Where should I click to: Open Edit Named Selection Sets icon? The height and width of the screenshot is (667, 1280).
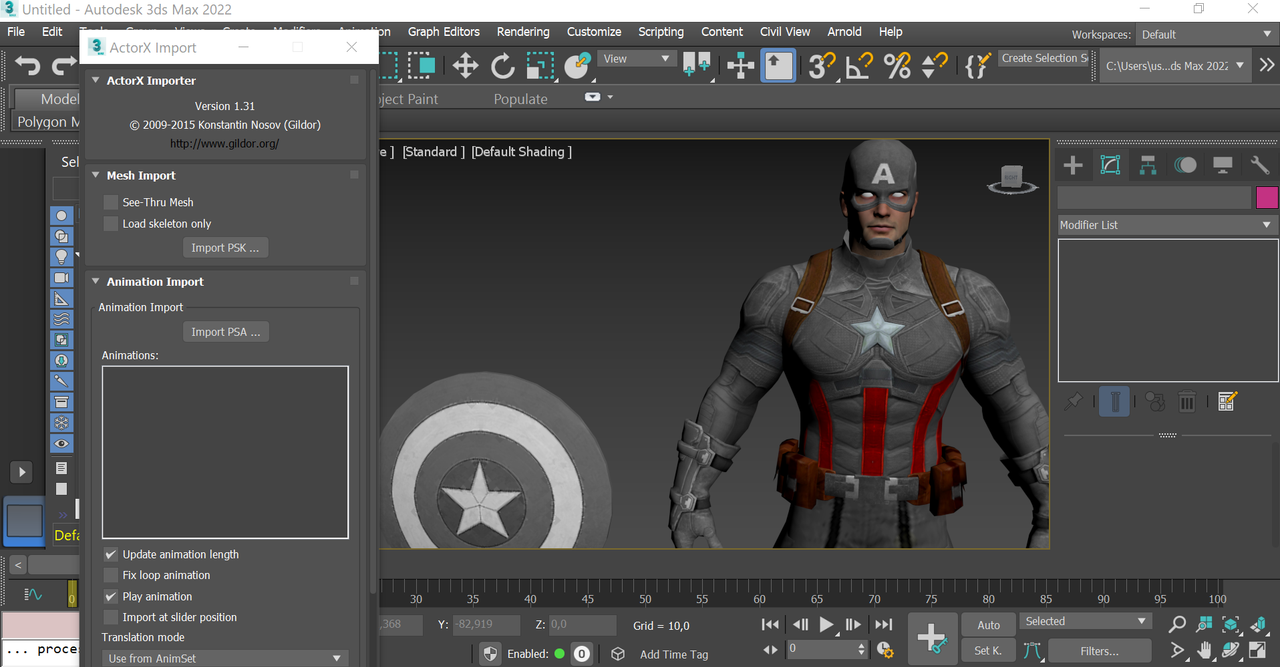click(x=977, y=66)
